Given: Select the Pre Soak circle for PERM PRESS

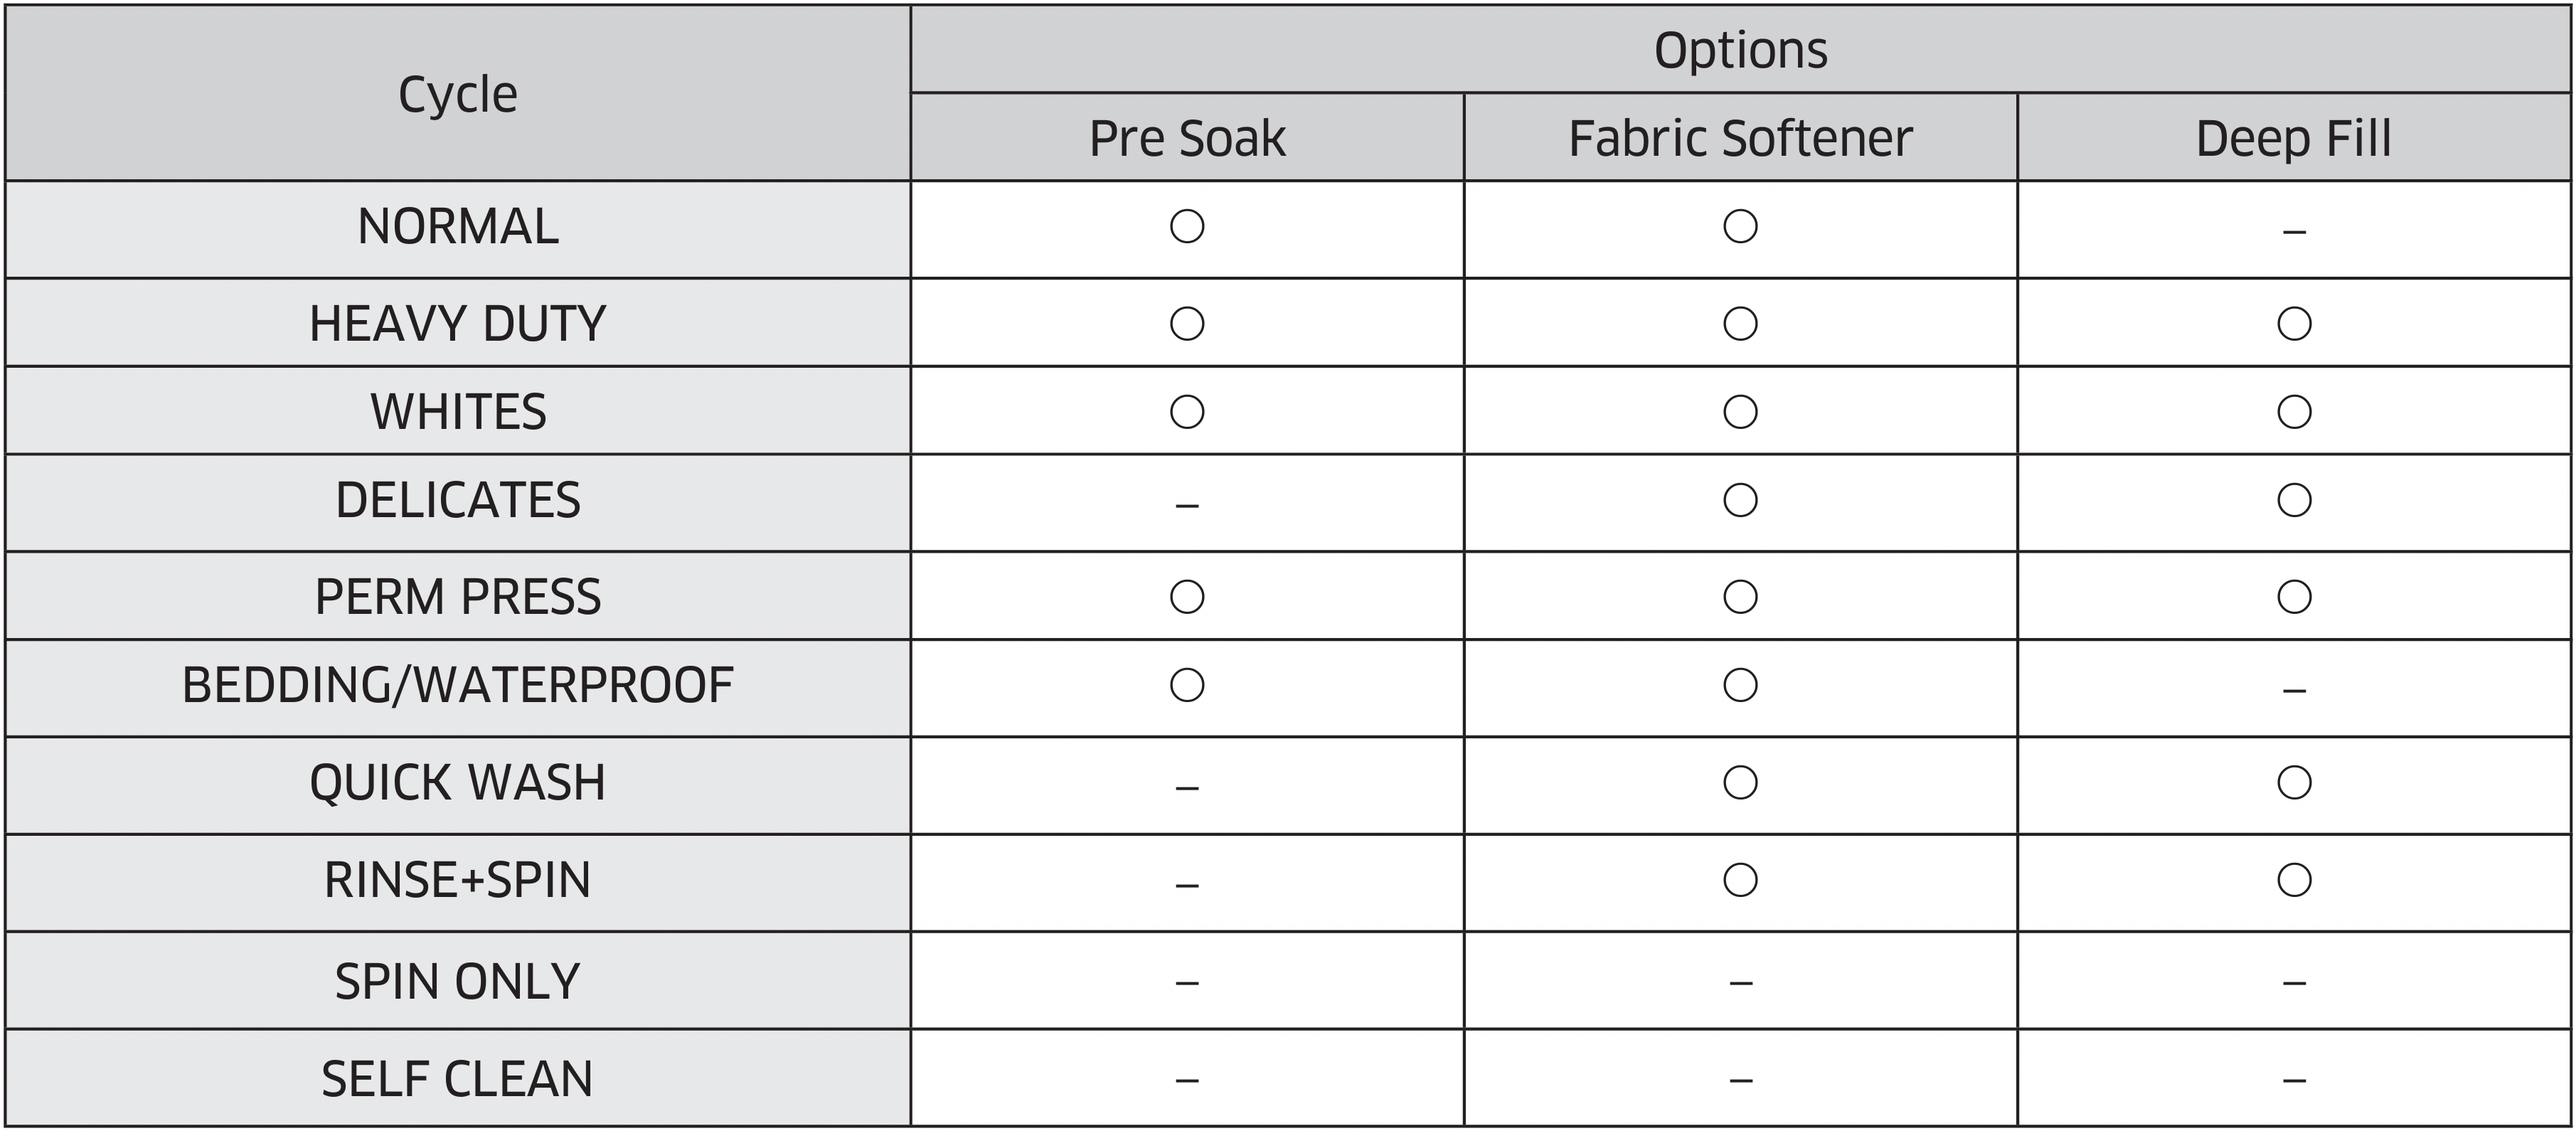Looking at the screenshot, I should 1187,596.
